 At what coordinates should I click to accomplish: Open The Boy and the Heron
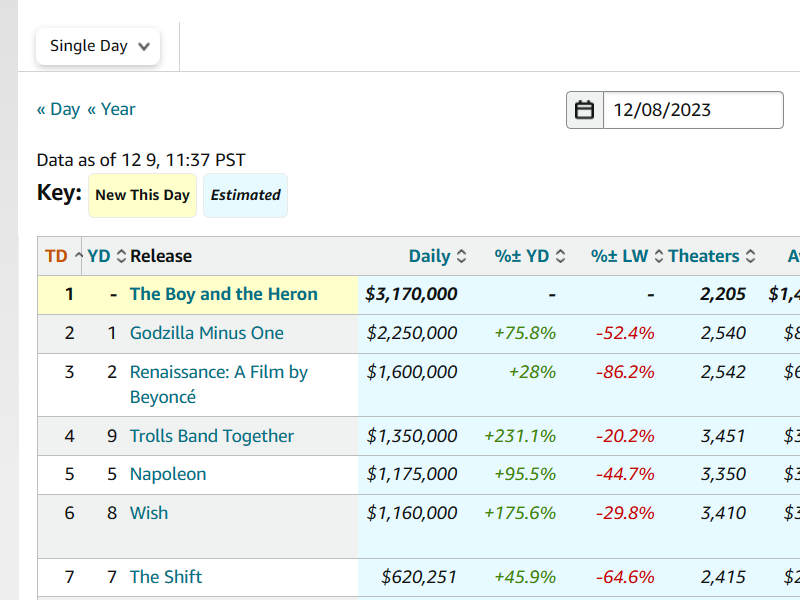pos(223,294)
